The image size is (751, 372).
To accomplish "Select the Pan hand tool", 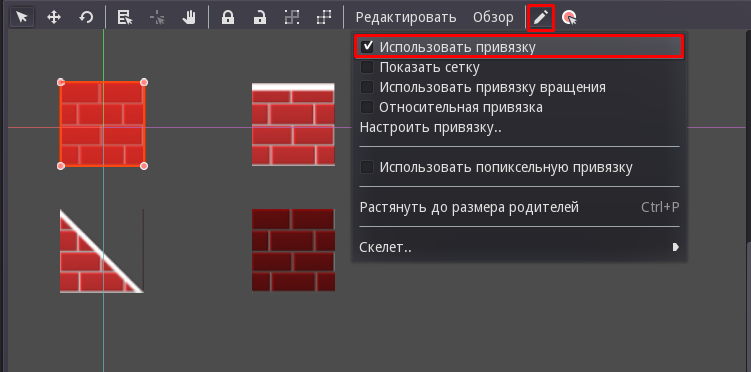I will coord(190,18).
